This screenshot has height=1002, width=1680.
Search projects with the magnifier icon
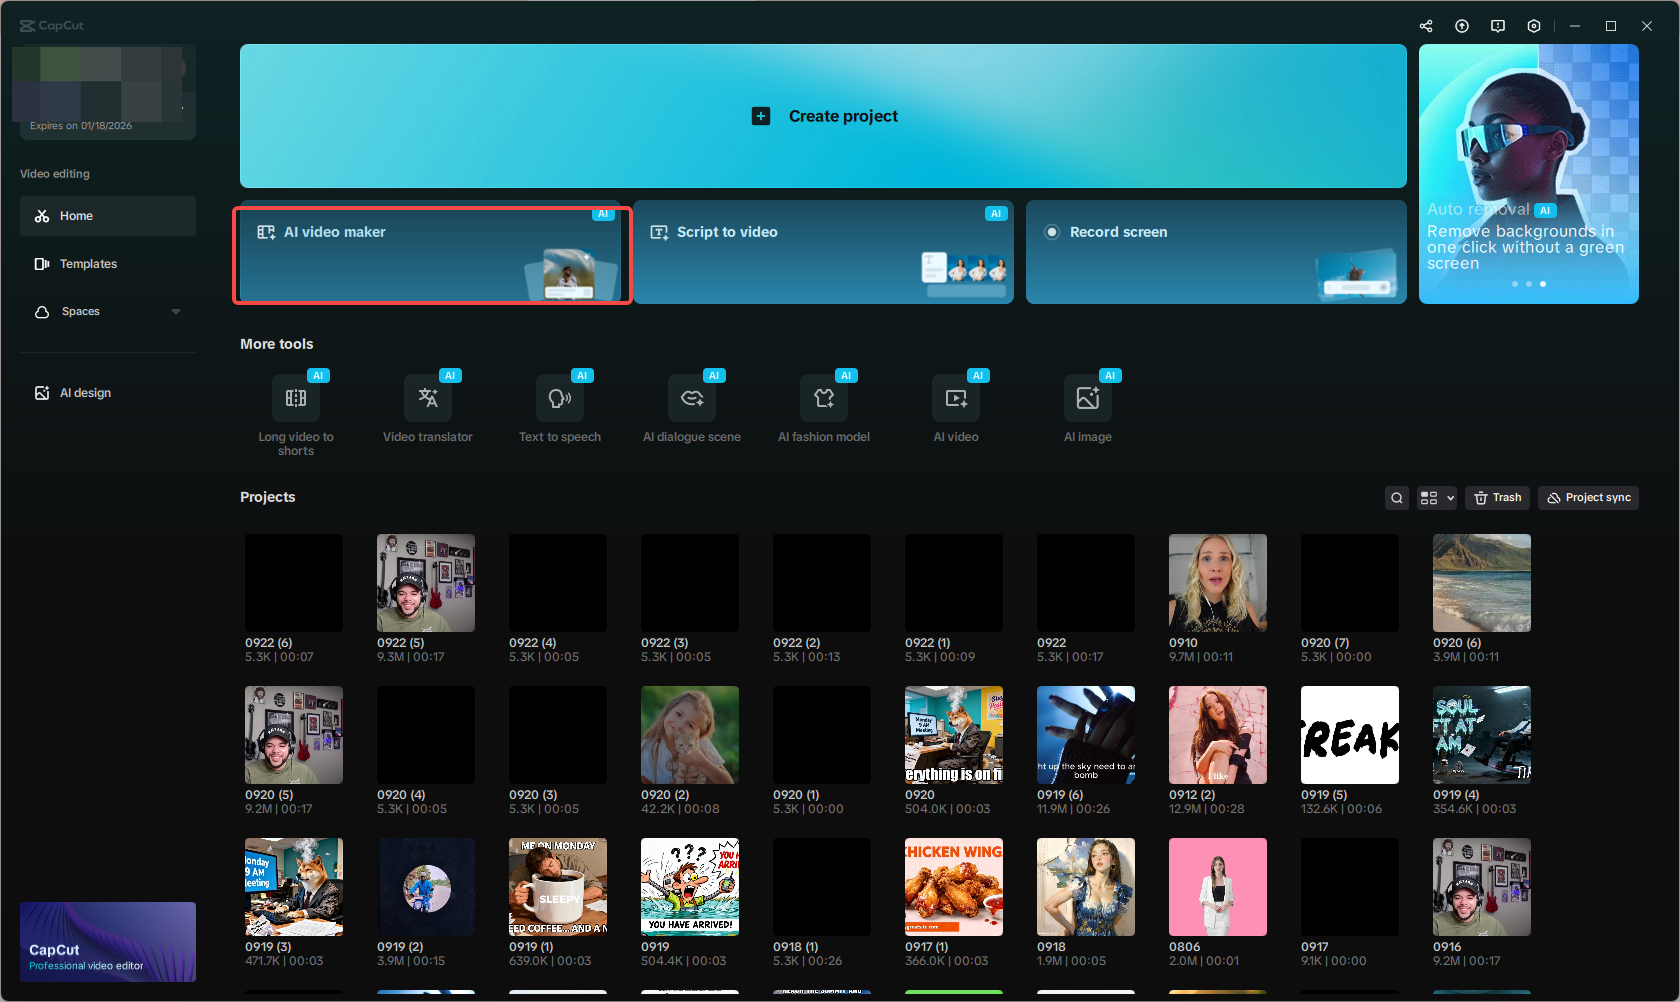tap(1397, 498)
